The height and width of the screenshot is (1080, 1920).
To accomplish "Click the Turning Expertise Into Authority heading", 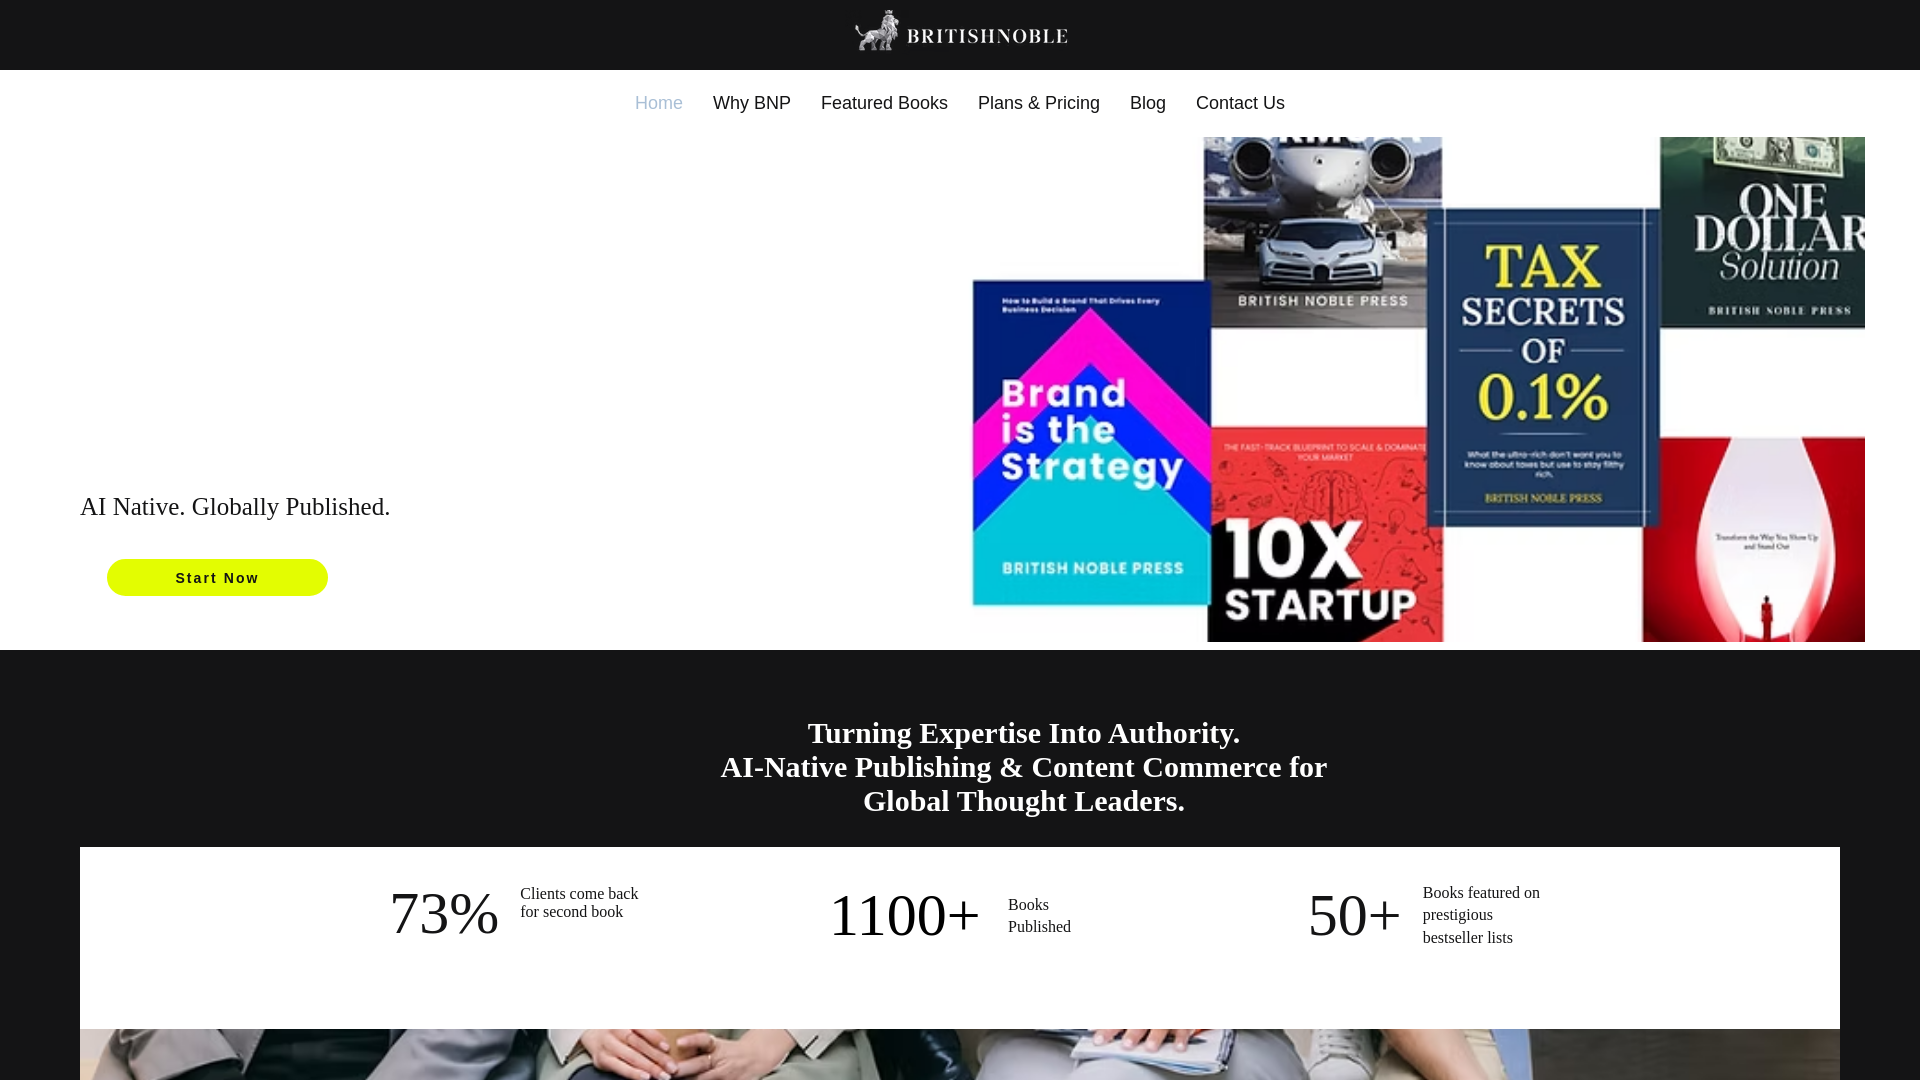I will [1024, 767].
